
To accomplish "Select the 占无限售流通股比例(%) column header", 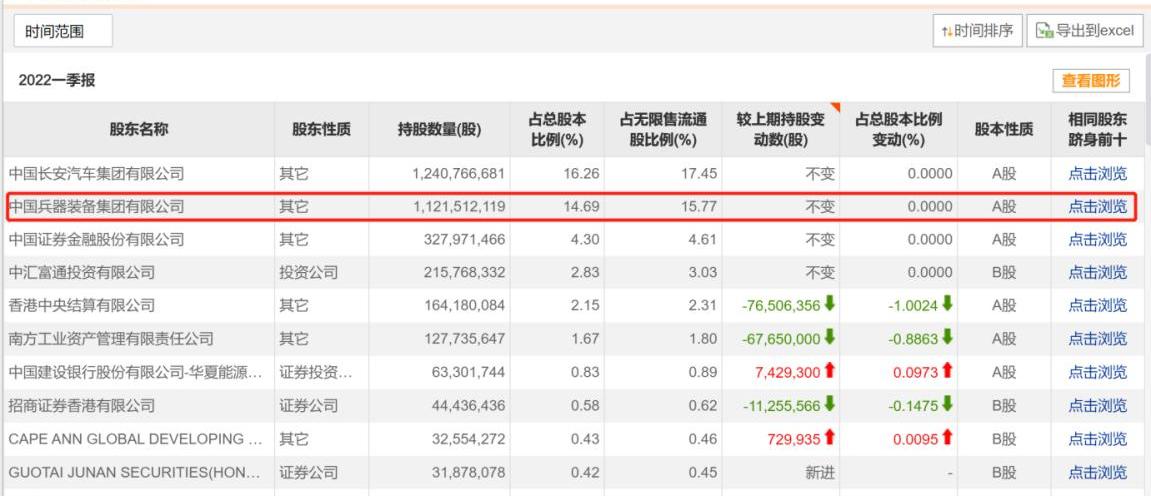I will tap(662, 129).
